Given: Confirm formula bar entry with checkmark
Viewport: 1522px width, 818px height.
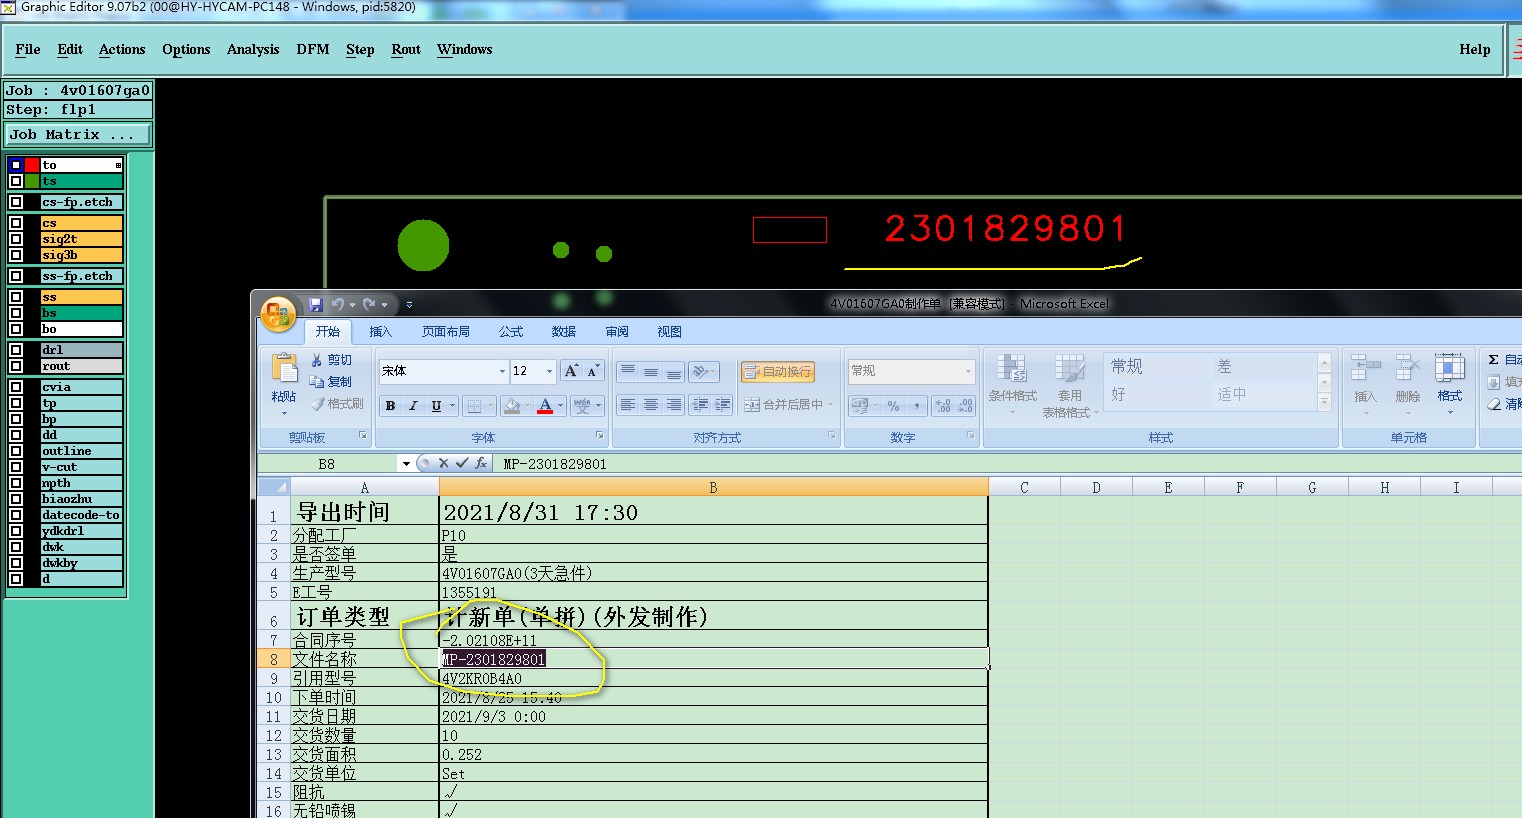Looking at the screenshot, I should (462, 463).
